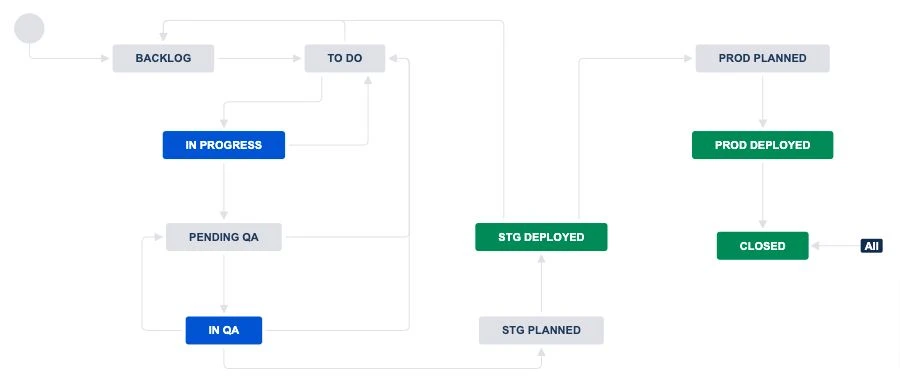The height and width of the screenshot is (385, 900).
Task: Select the PENDING QA status node
Action: pos(224,237)
